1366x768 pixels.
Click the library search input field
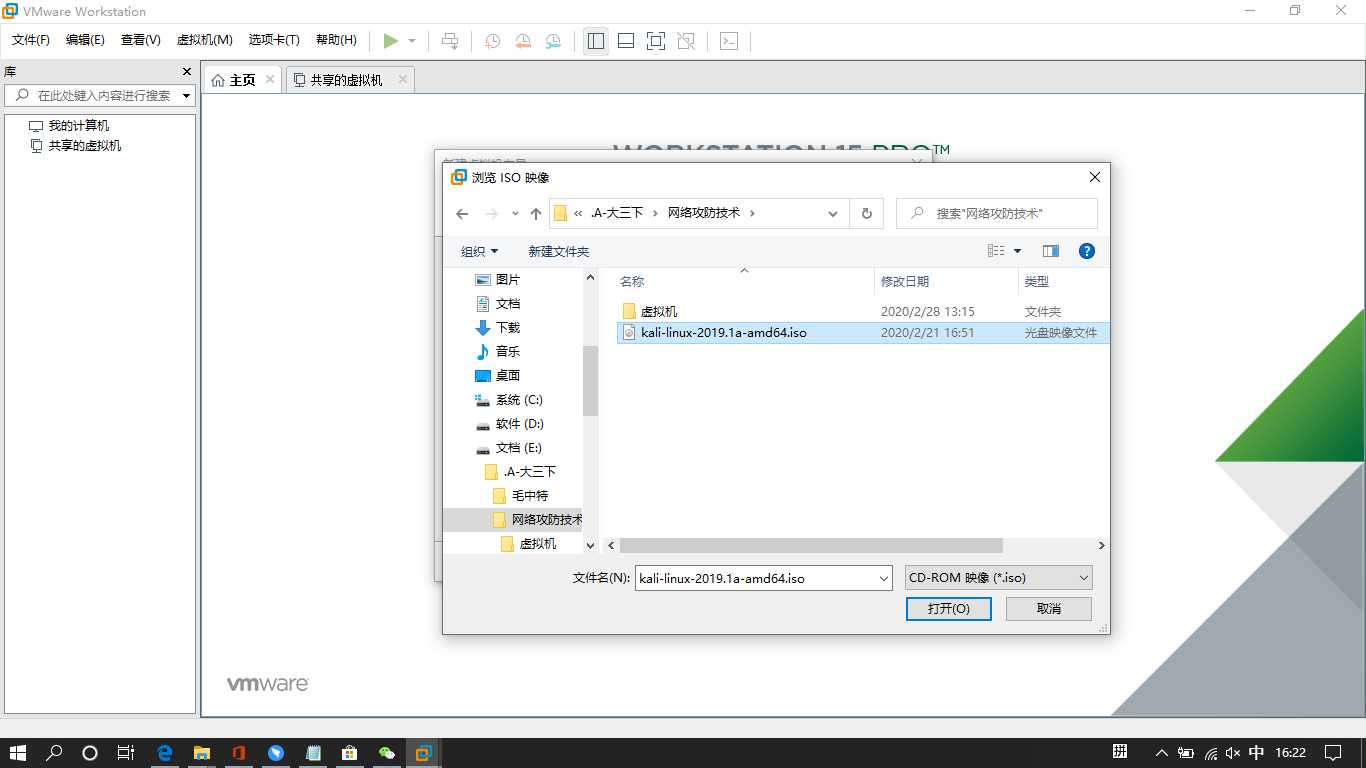coord(95,96)
